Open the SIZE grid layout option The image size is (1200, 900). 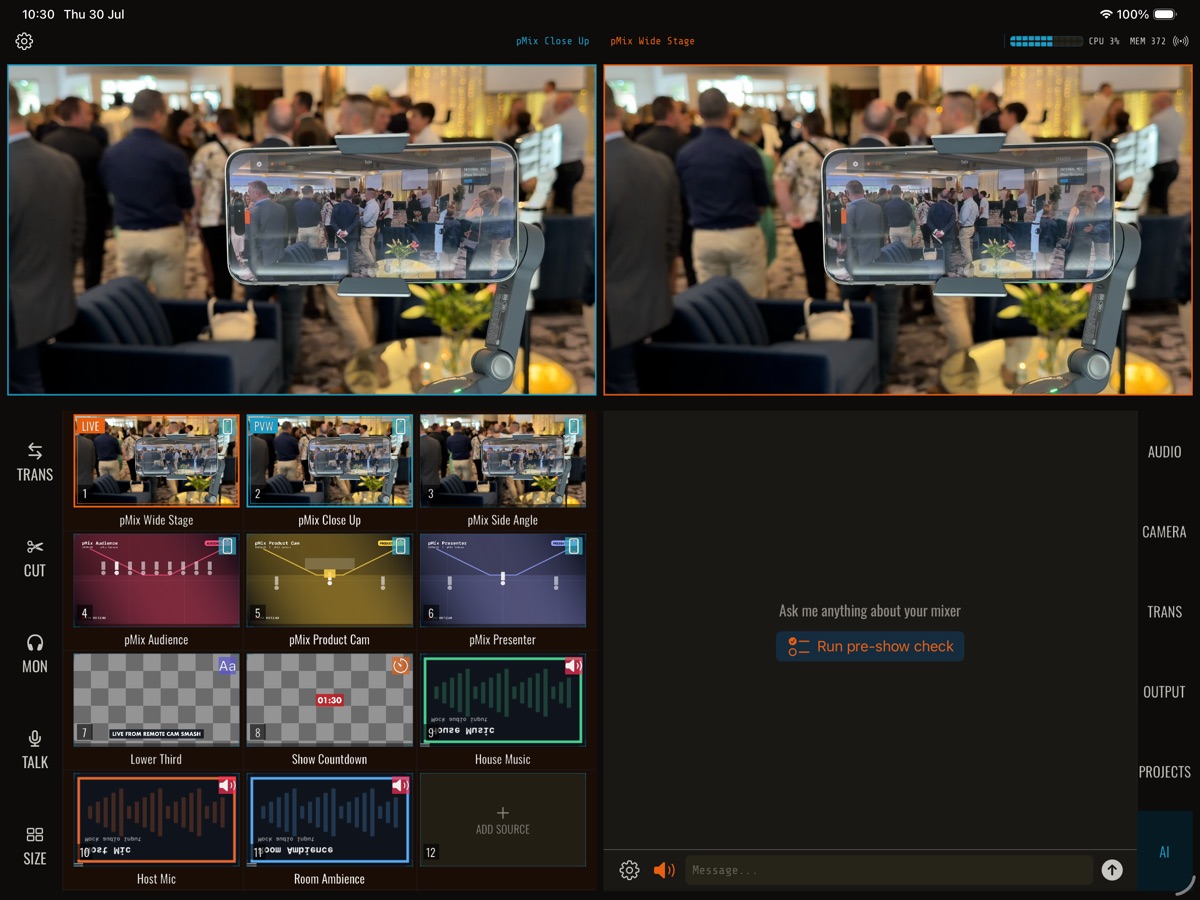[x=35, y=835]
